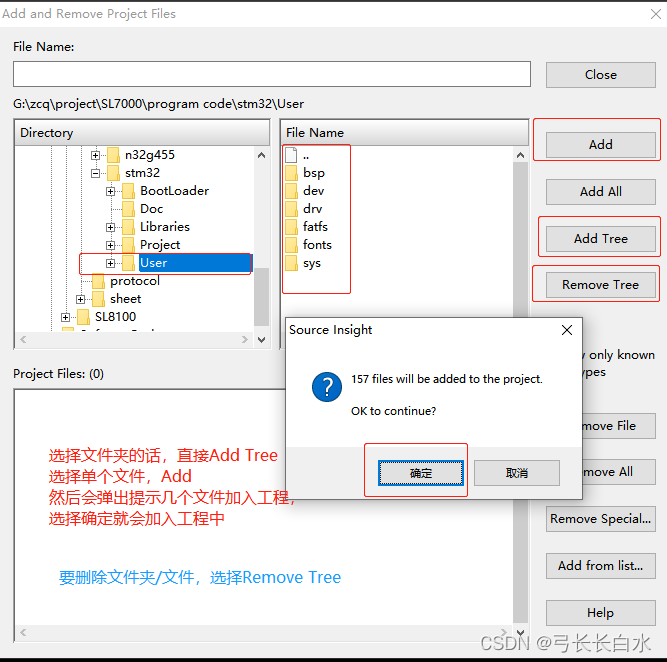667x662 pixels.
Task: Click the Remove Tree button
Action: coord(600,285)
